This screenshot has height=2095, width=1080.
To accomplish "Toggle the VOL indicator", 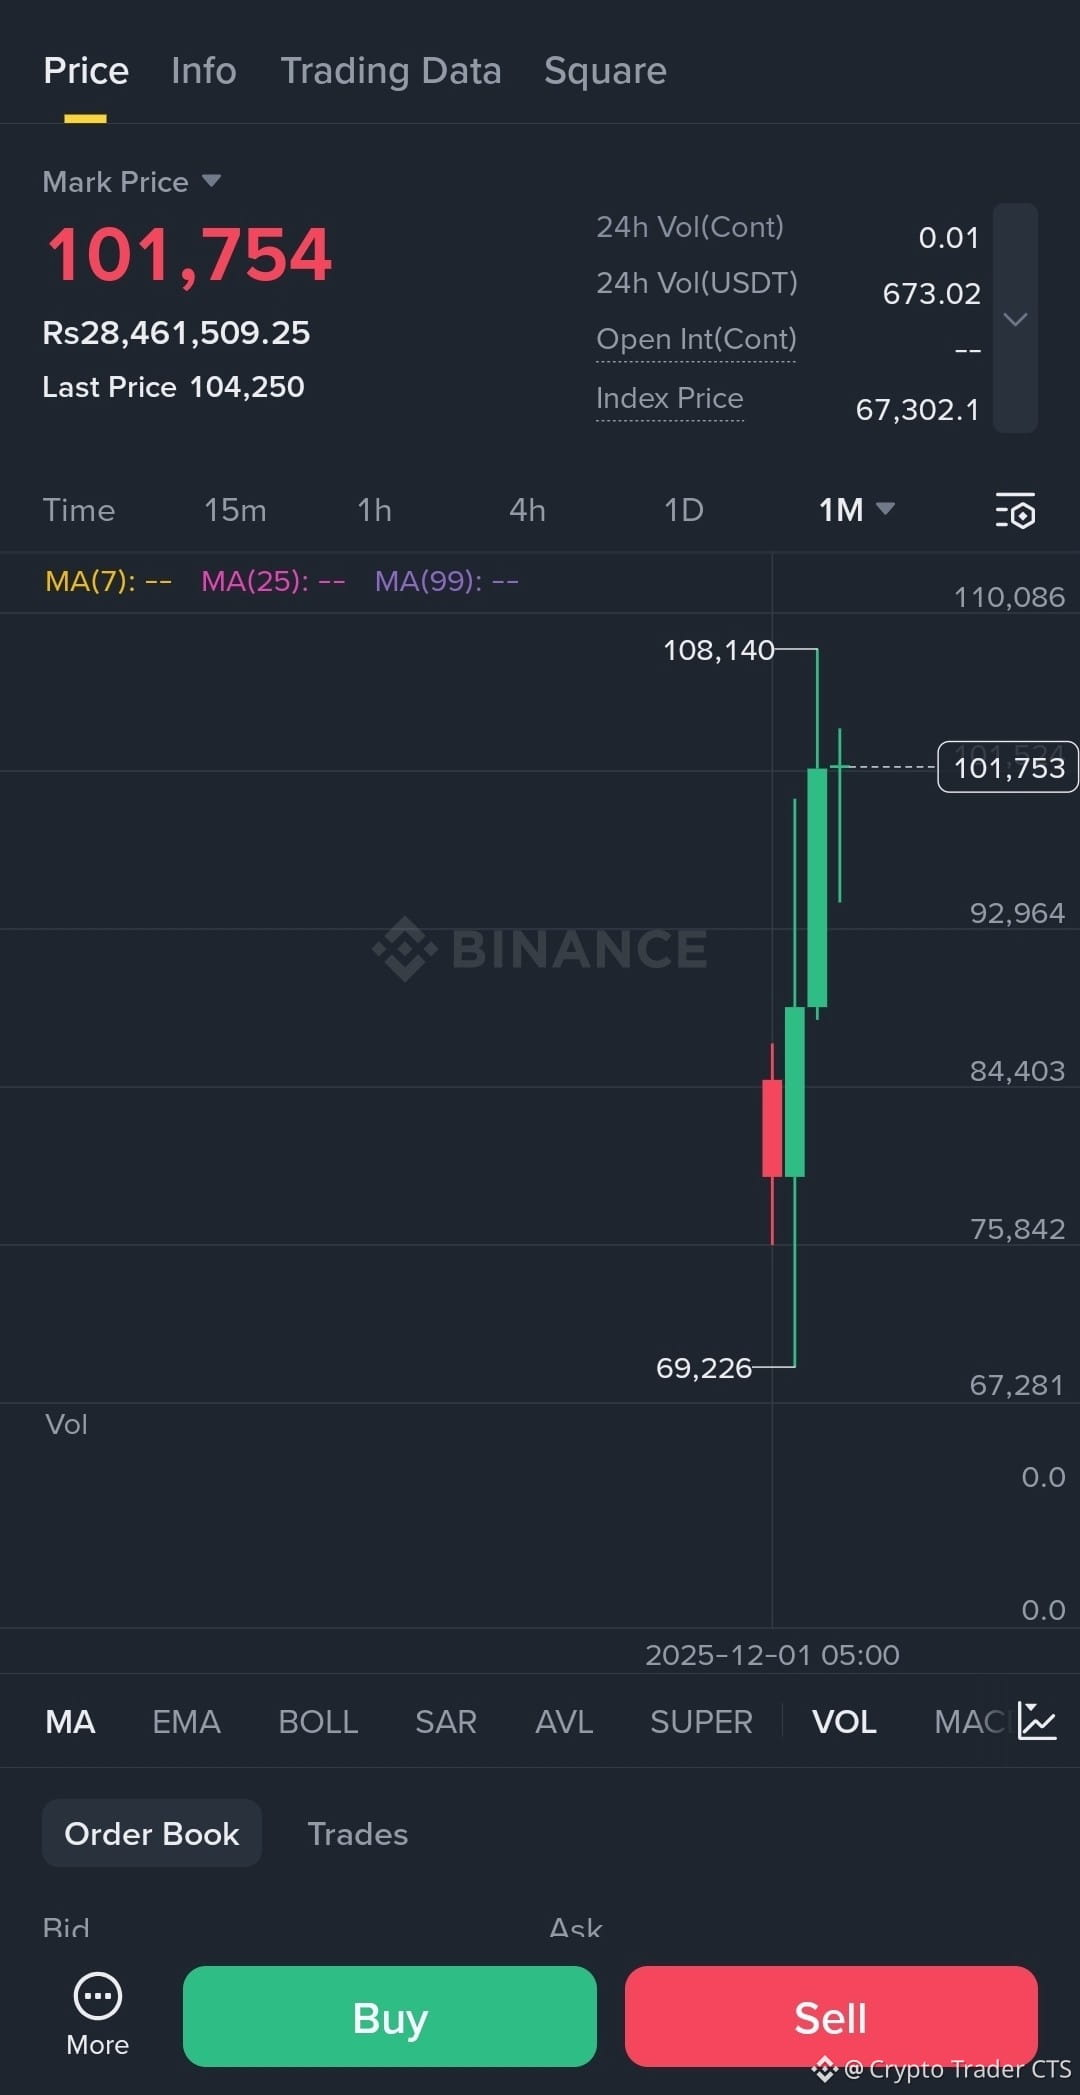I will point(844,1721).
